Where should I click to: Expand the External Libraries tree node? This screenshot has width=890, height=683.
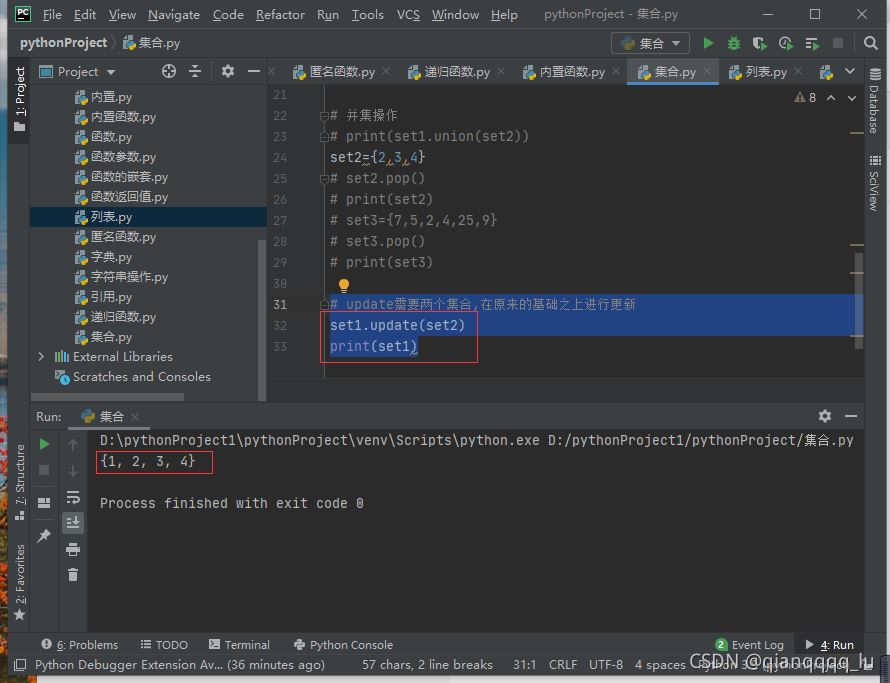tap(41, 357)
